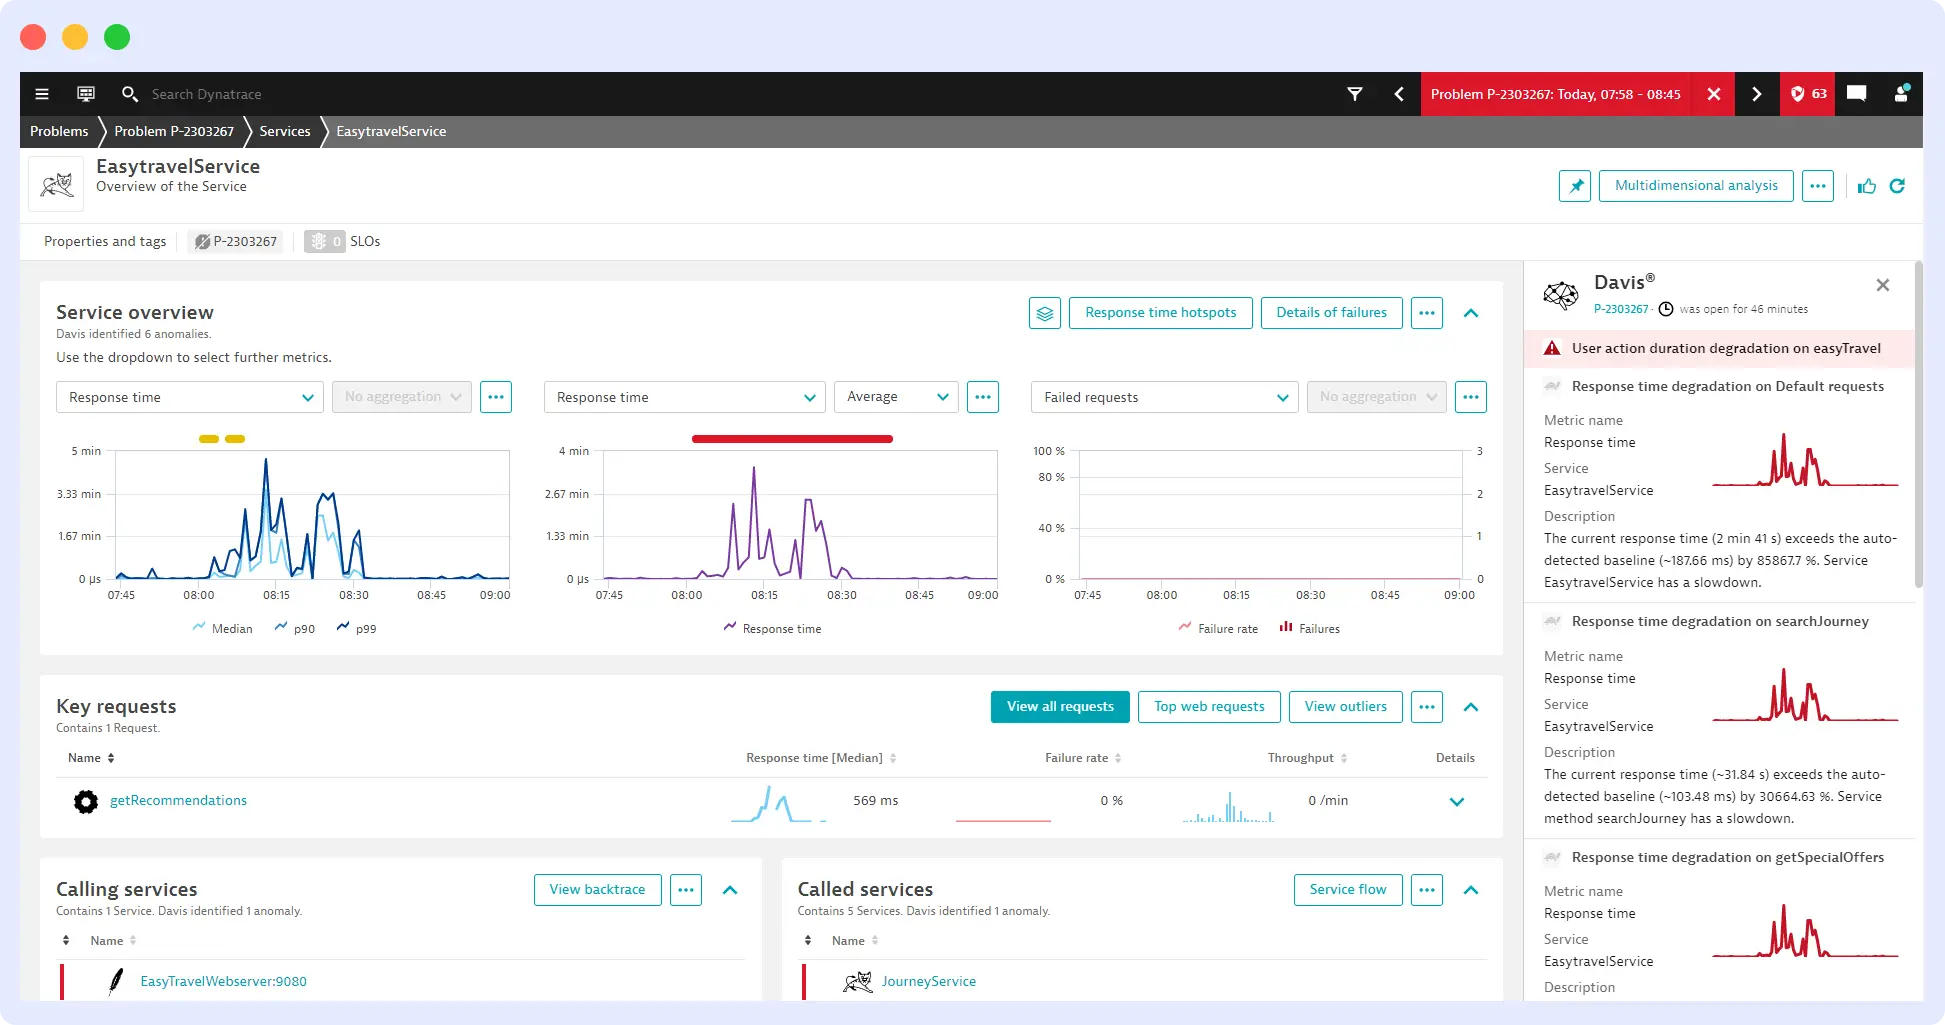Open more options next to View backtrace
The width and height of the screenshot is (1945, 1025).
click(686, 890)
